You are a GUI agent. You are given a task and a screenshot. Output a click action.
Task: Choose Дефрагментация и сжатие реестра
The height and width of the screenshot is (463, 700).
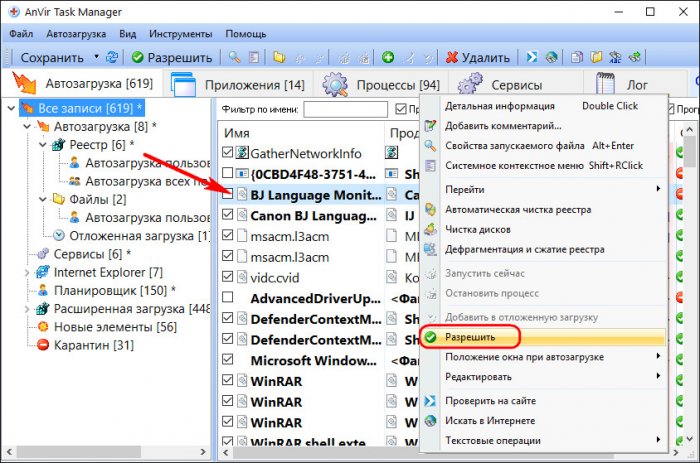[525, 249]
